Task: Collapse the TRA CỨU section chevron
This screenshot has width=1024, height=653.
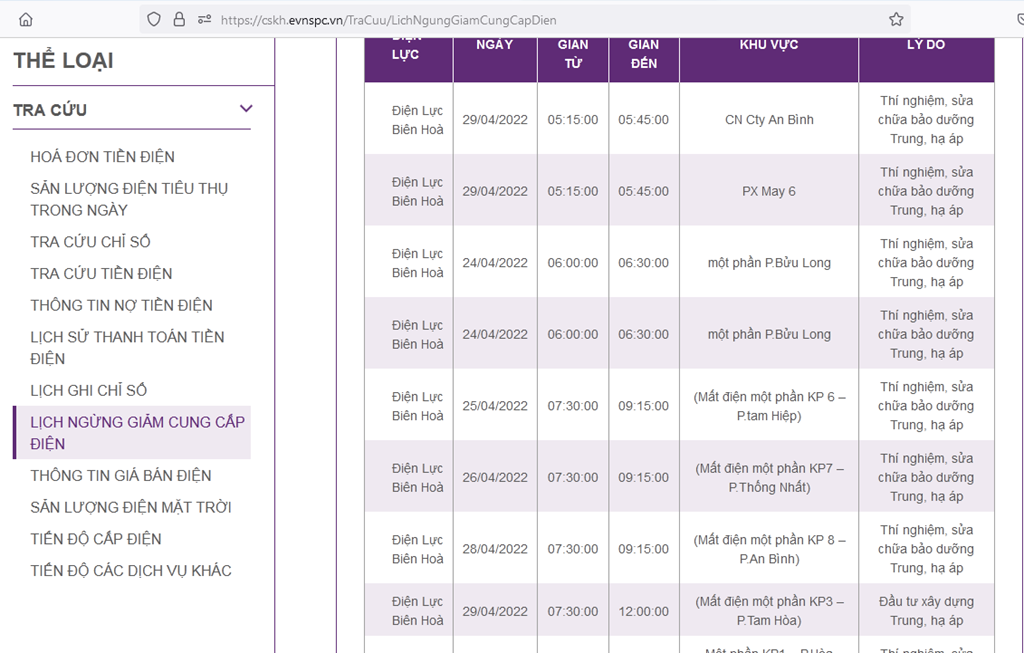Action: pos(246,108)
